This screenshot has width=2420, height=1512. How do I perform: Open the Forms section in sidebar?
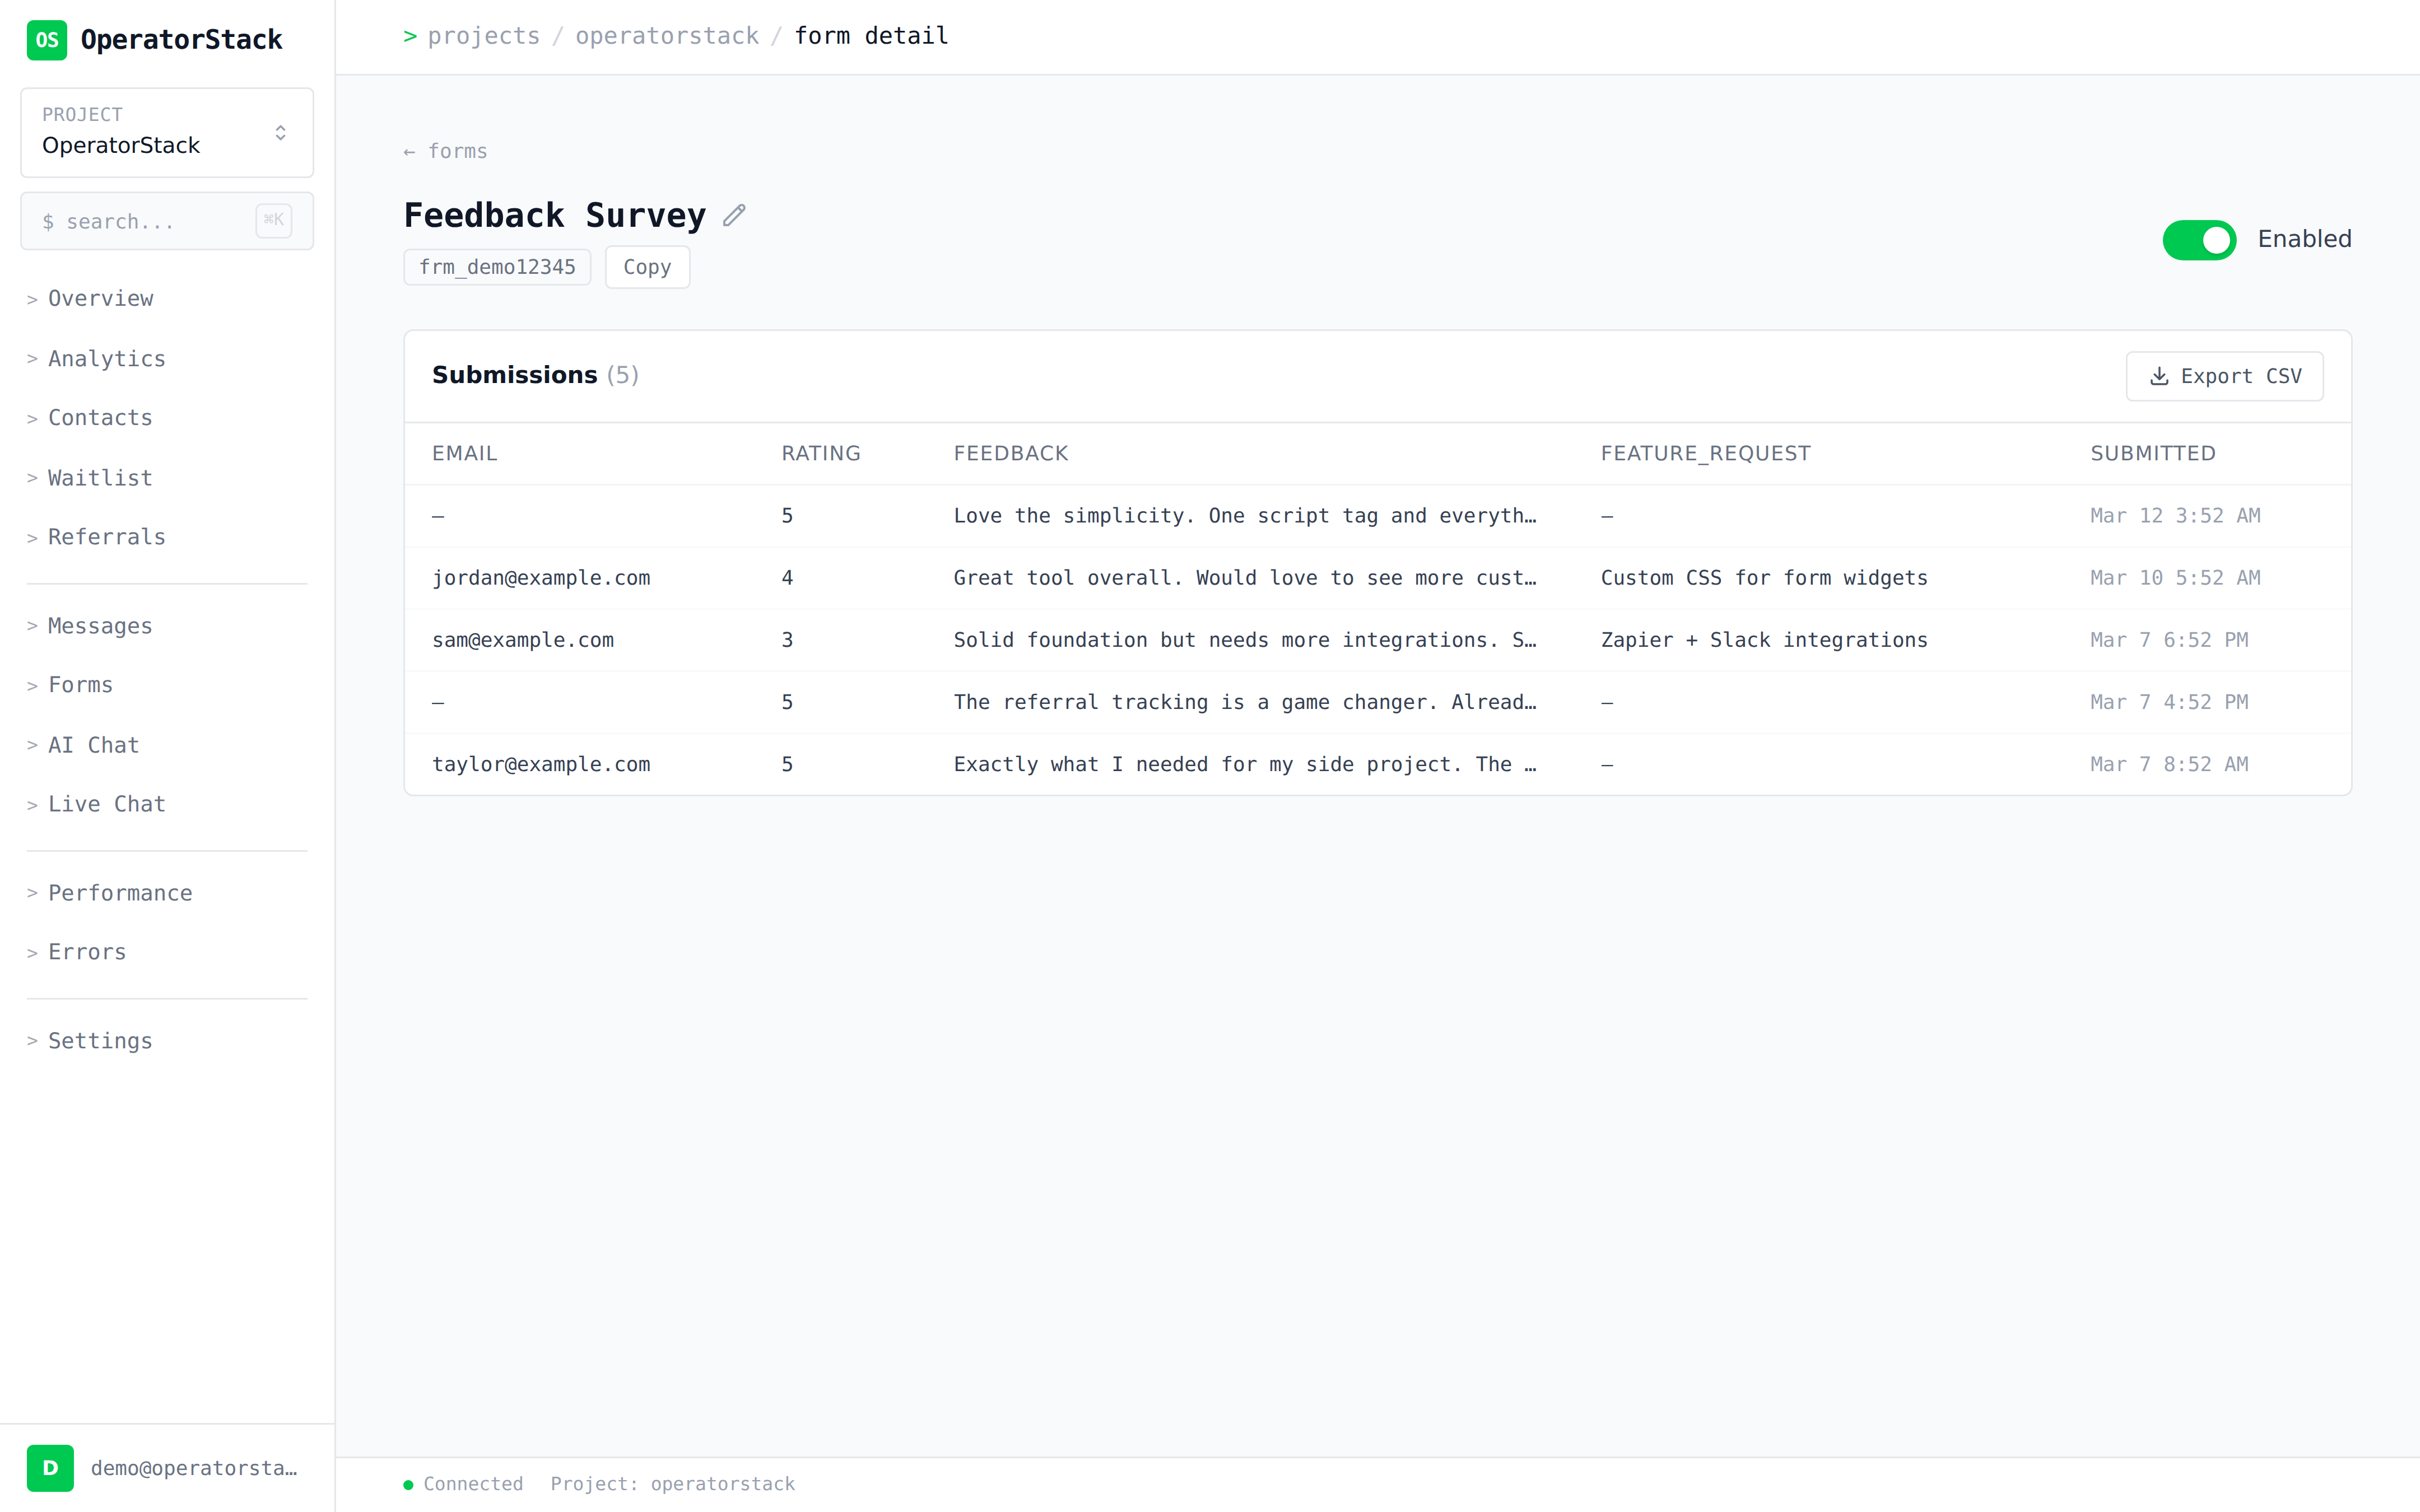click(80, 685)
